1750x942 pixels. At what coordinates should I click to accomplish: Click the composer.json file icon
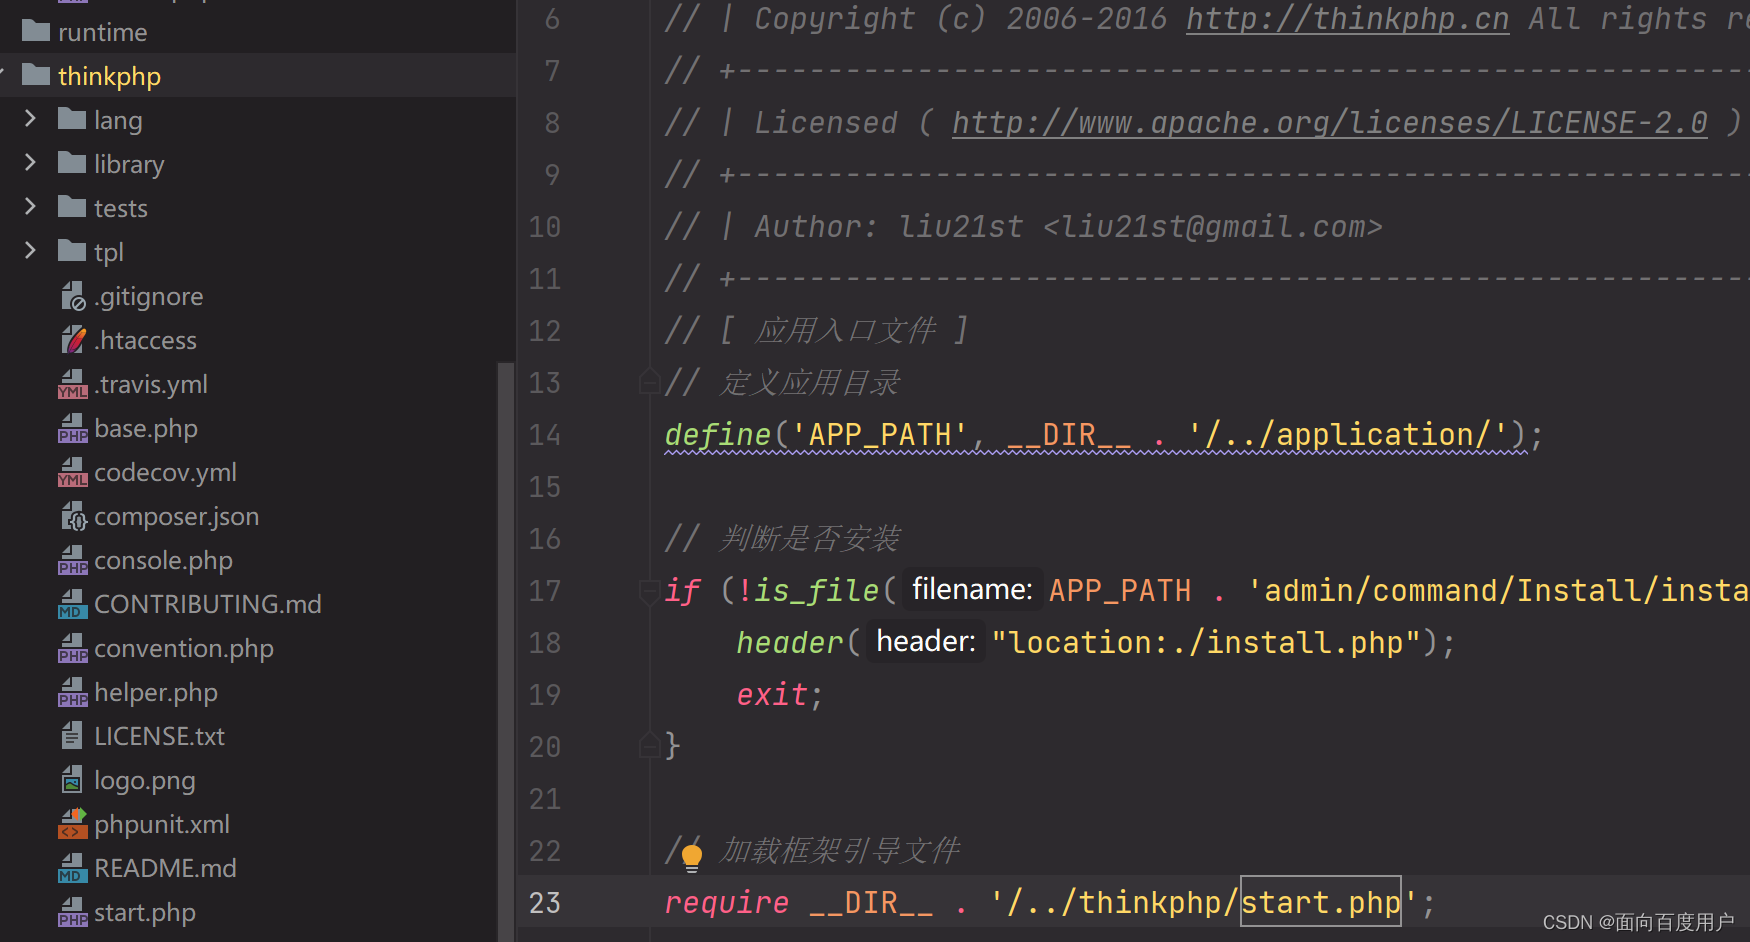(x=73, y=516)
